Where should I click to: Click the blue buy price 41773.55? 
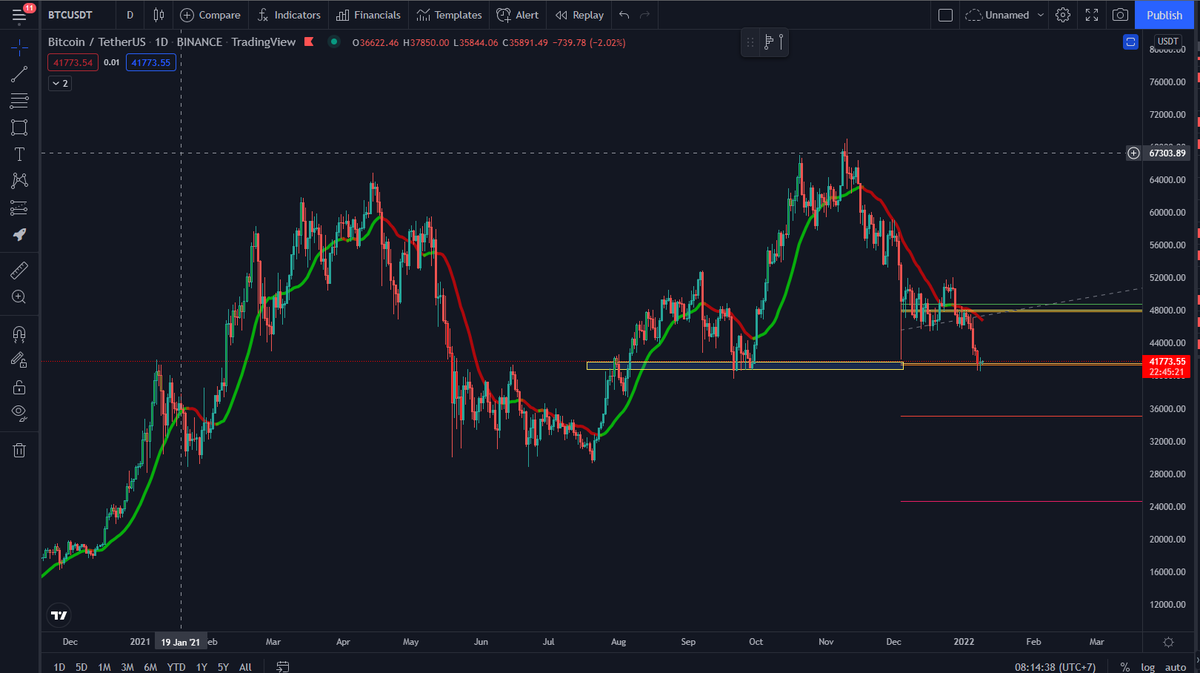tap(151, 62)
